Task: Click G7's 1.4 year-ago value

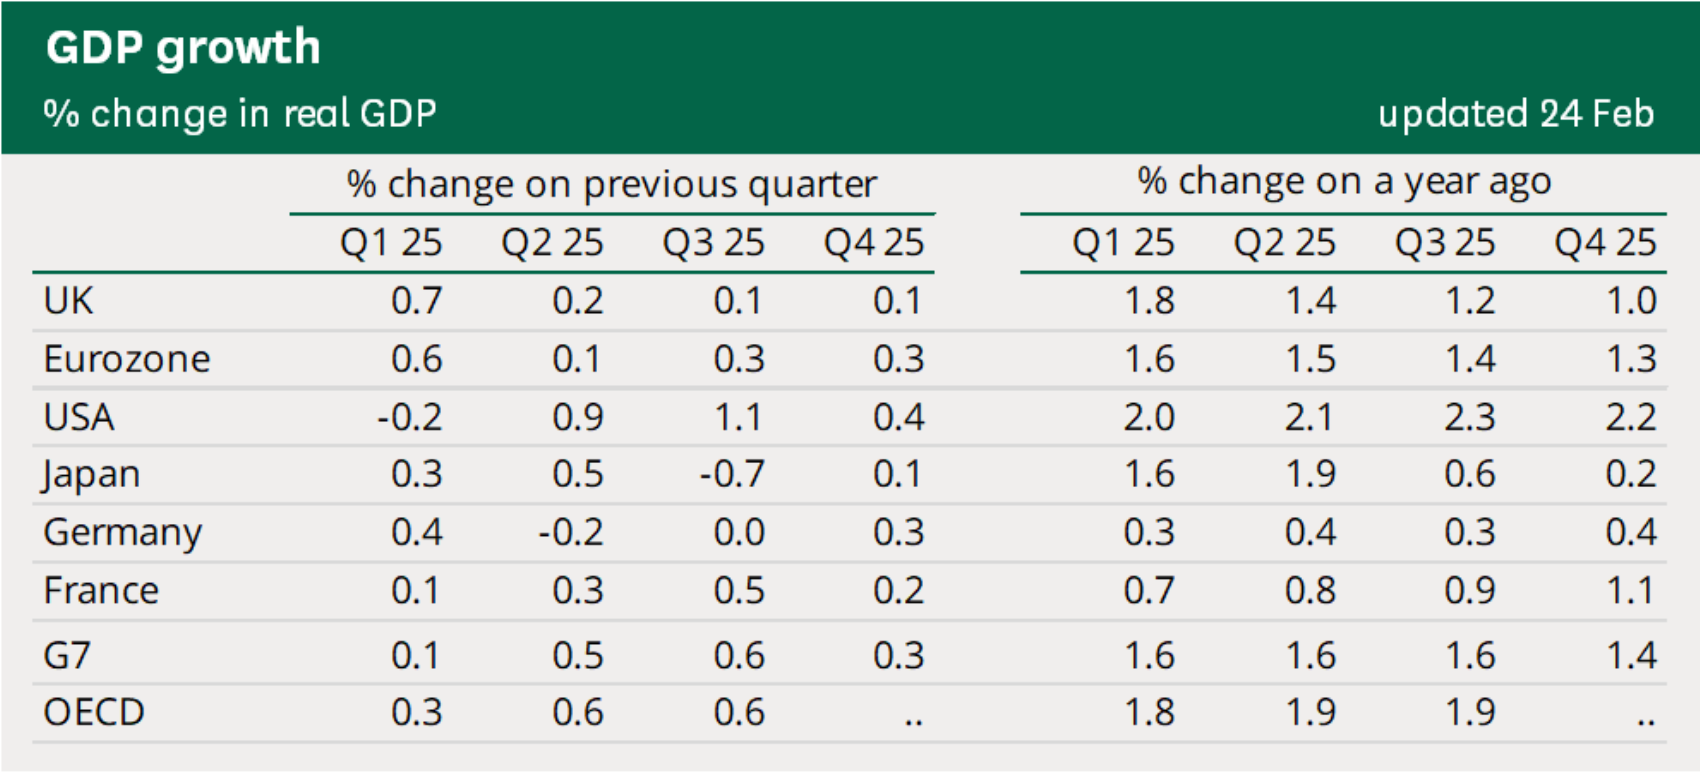Action: [x=1631, y=656]
